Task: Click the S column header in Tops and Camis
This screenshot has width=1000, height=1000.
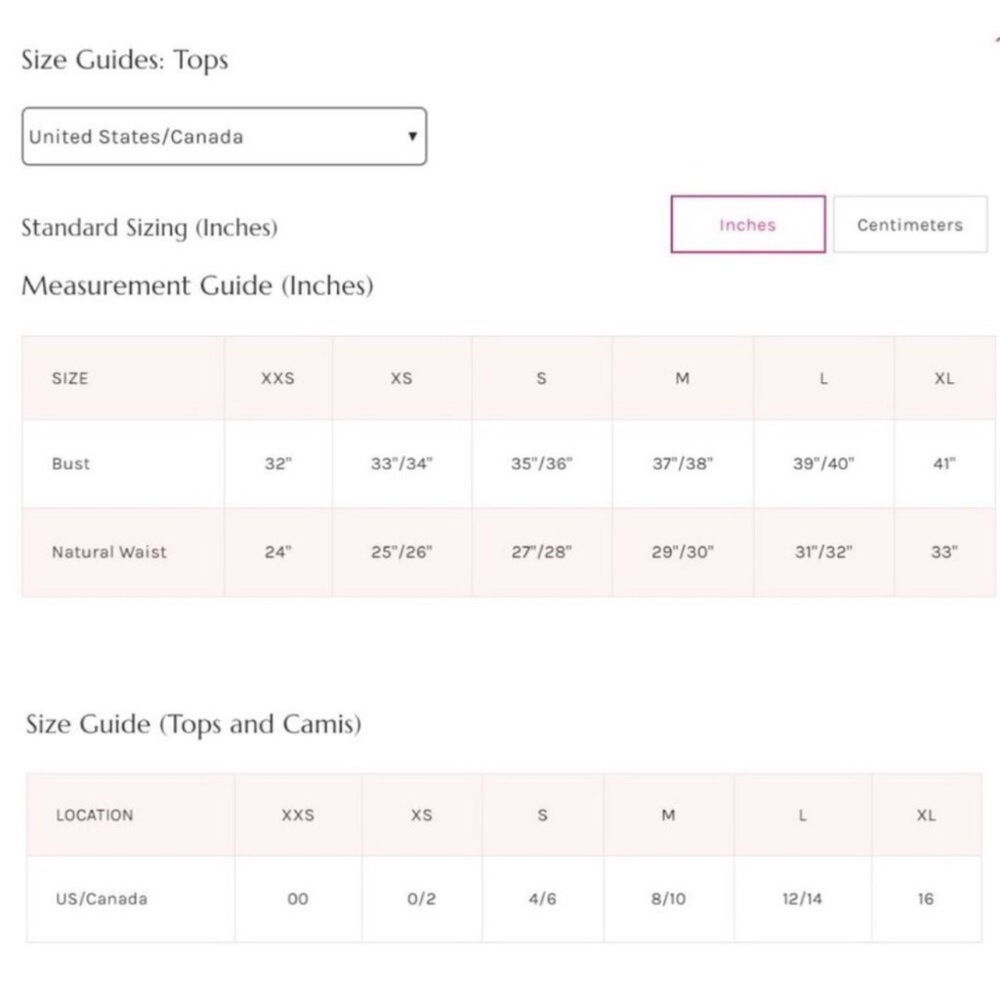Action: 543,815
